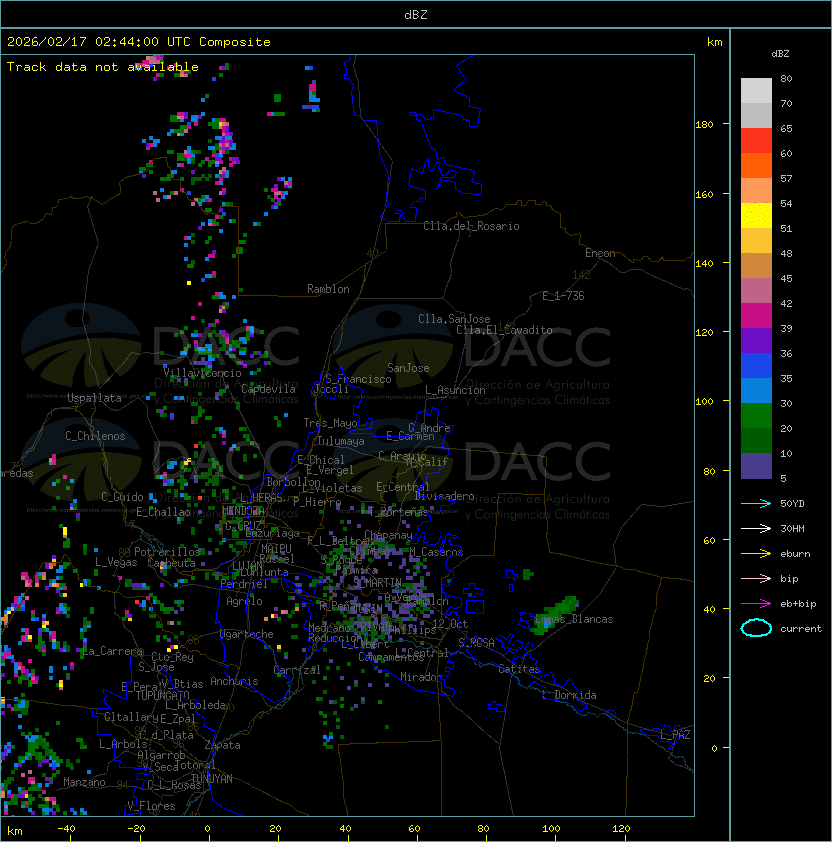Screen dimensions: 832x842
Task: Click the 'La_Carrera' map label
Action: pos(113,651)
